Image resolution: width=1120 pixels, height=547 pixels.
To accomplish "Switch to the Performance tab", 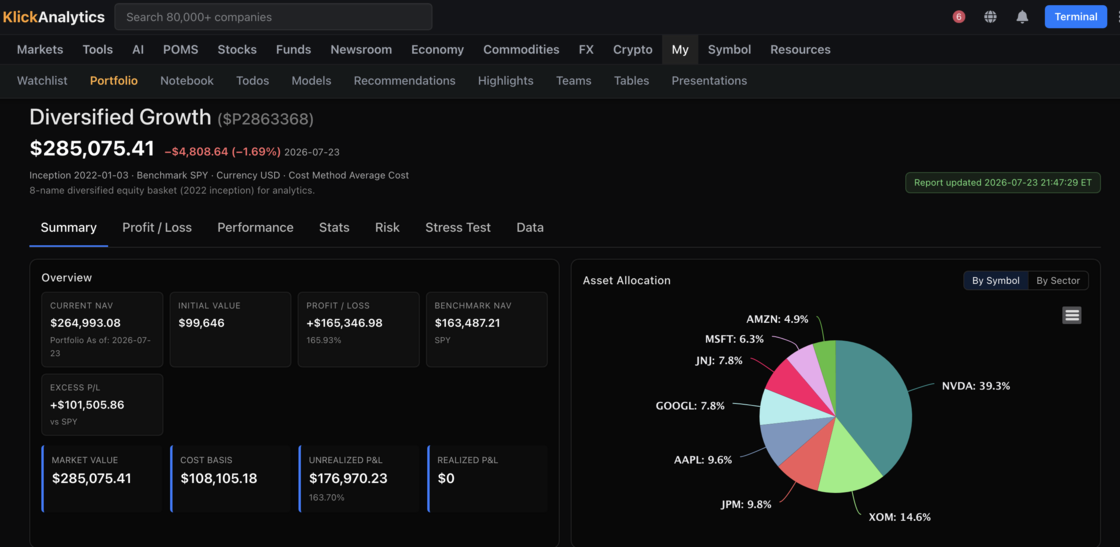I will [255, 228].
